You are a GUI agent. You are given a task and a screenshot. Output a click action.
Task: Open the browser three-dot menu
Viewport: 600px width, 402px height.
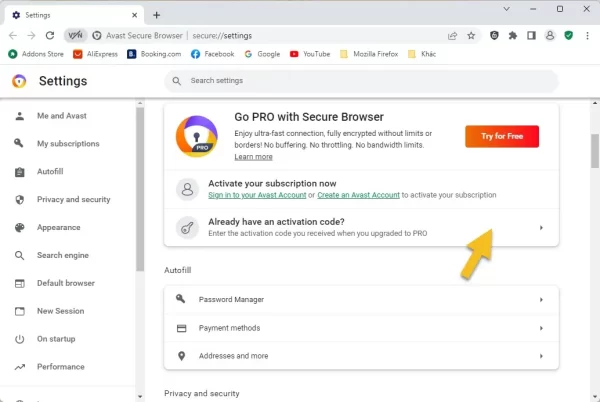587,36
